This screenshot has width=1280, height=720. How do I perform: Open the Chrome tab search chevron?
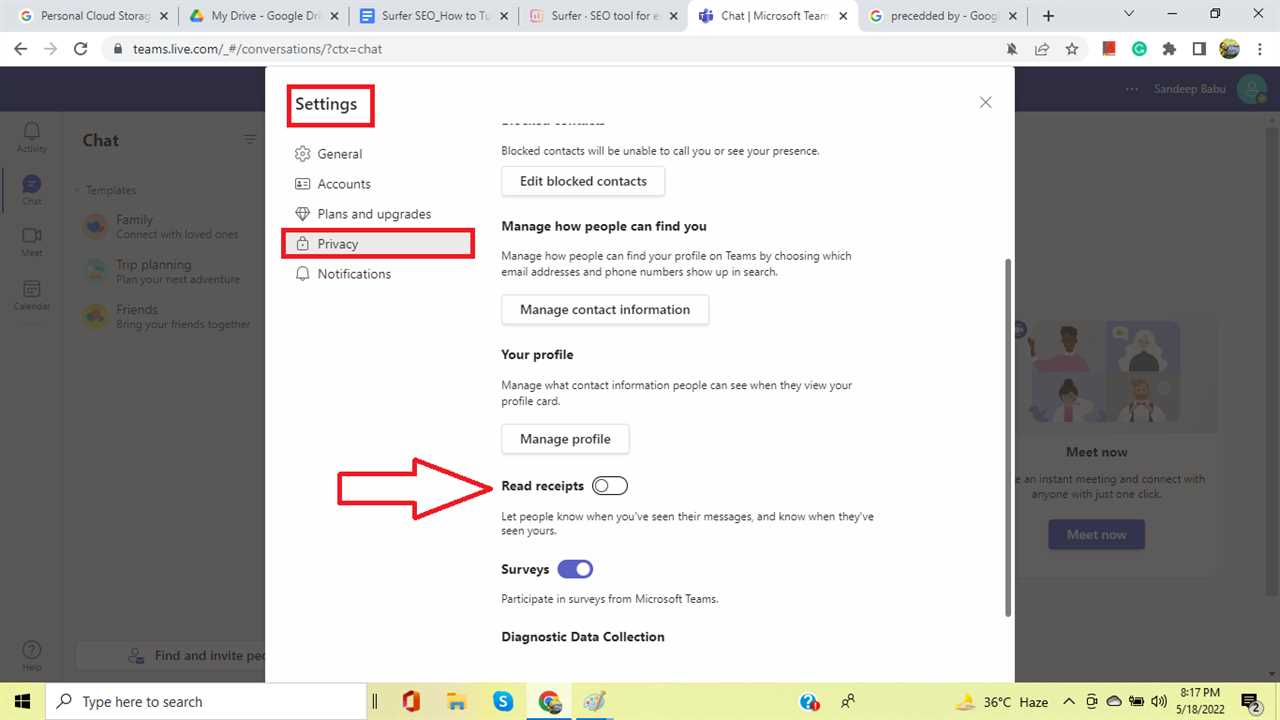click(1129, 15)
